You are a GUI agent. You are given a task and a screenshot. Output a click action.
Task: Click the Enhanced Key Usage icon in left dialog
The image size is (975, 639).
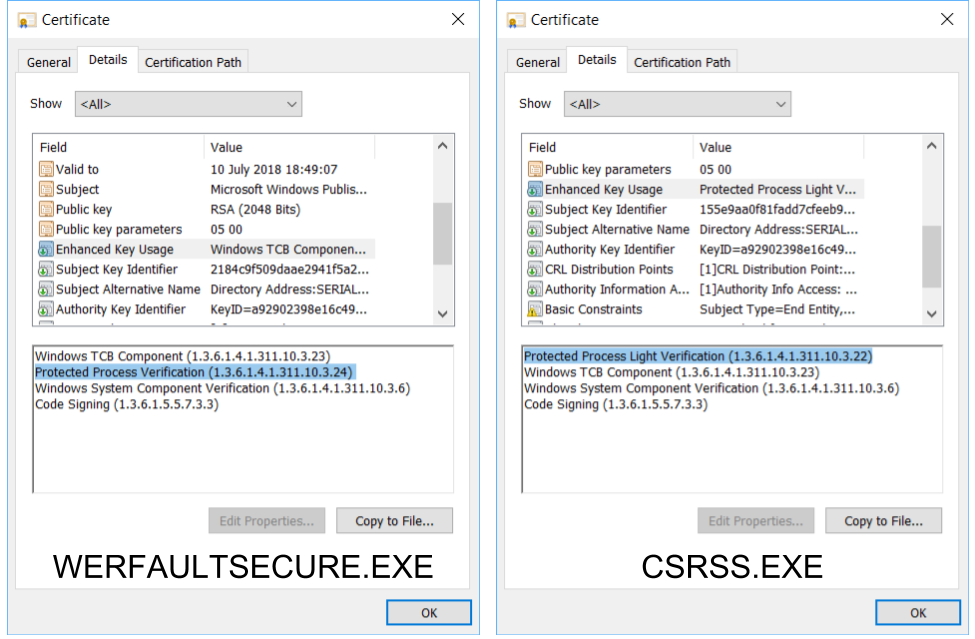[46, 250]
